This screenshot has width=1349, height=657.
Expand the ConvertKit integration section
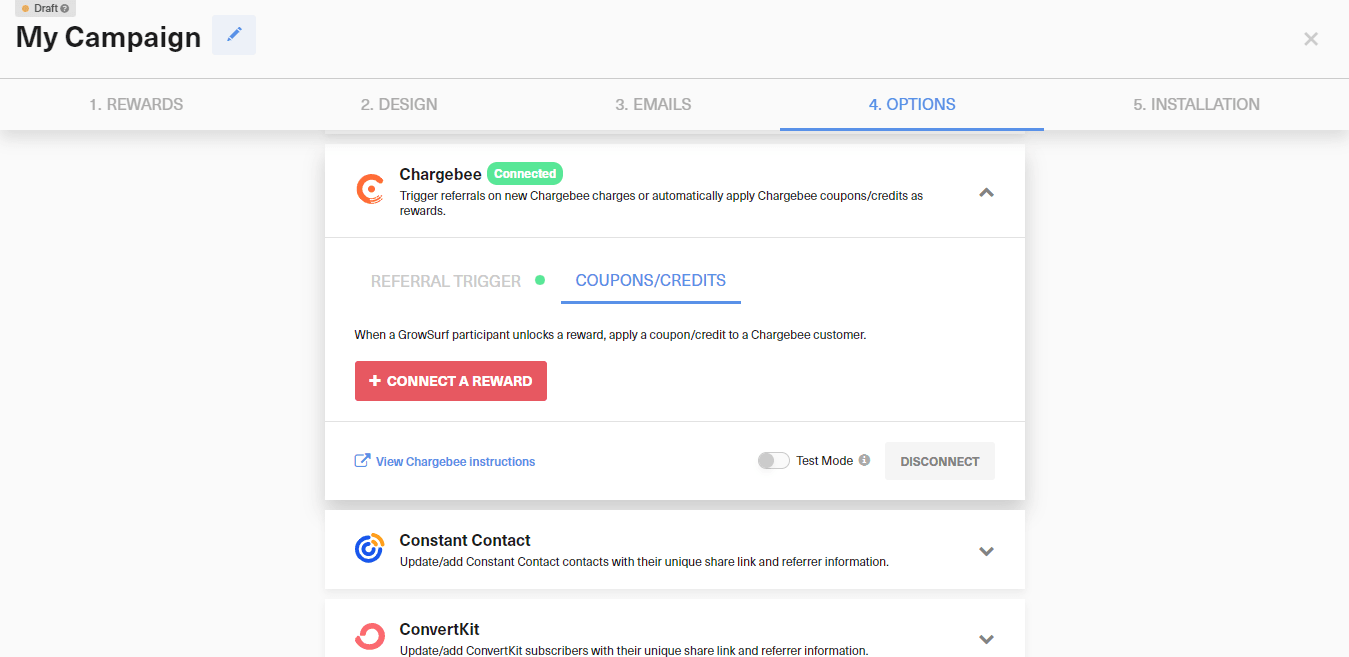[x=986, y=639]
